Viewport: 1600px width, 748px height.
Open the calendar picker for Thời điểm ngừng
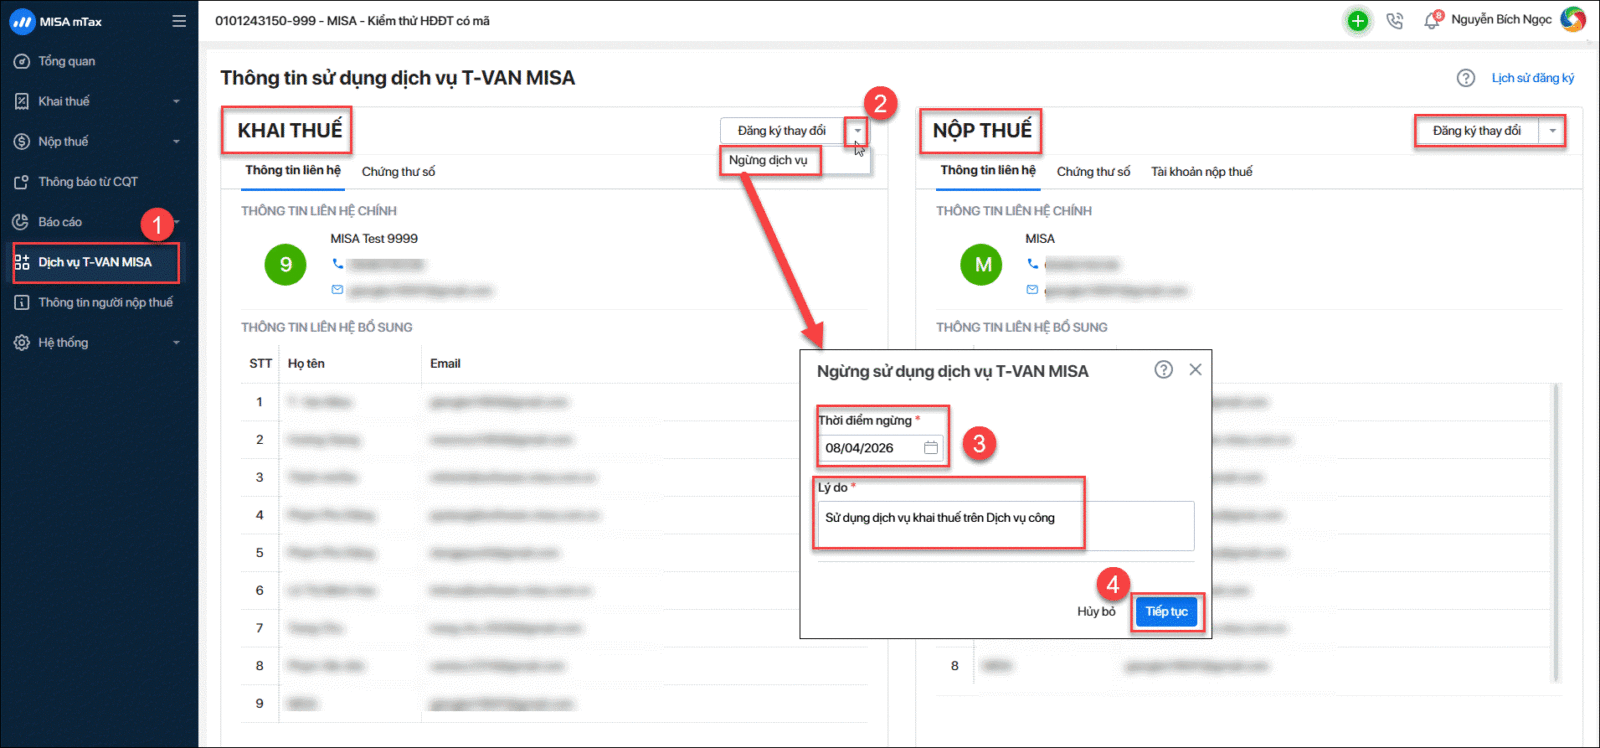931,448
